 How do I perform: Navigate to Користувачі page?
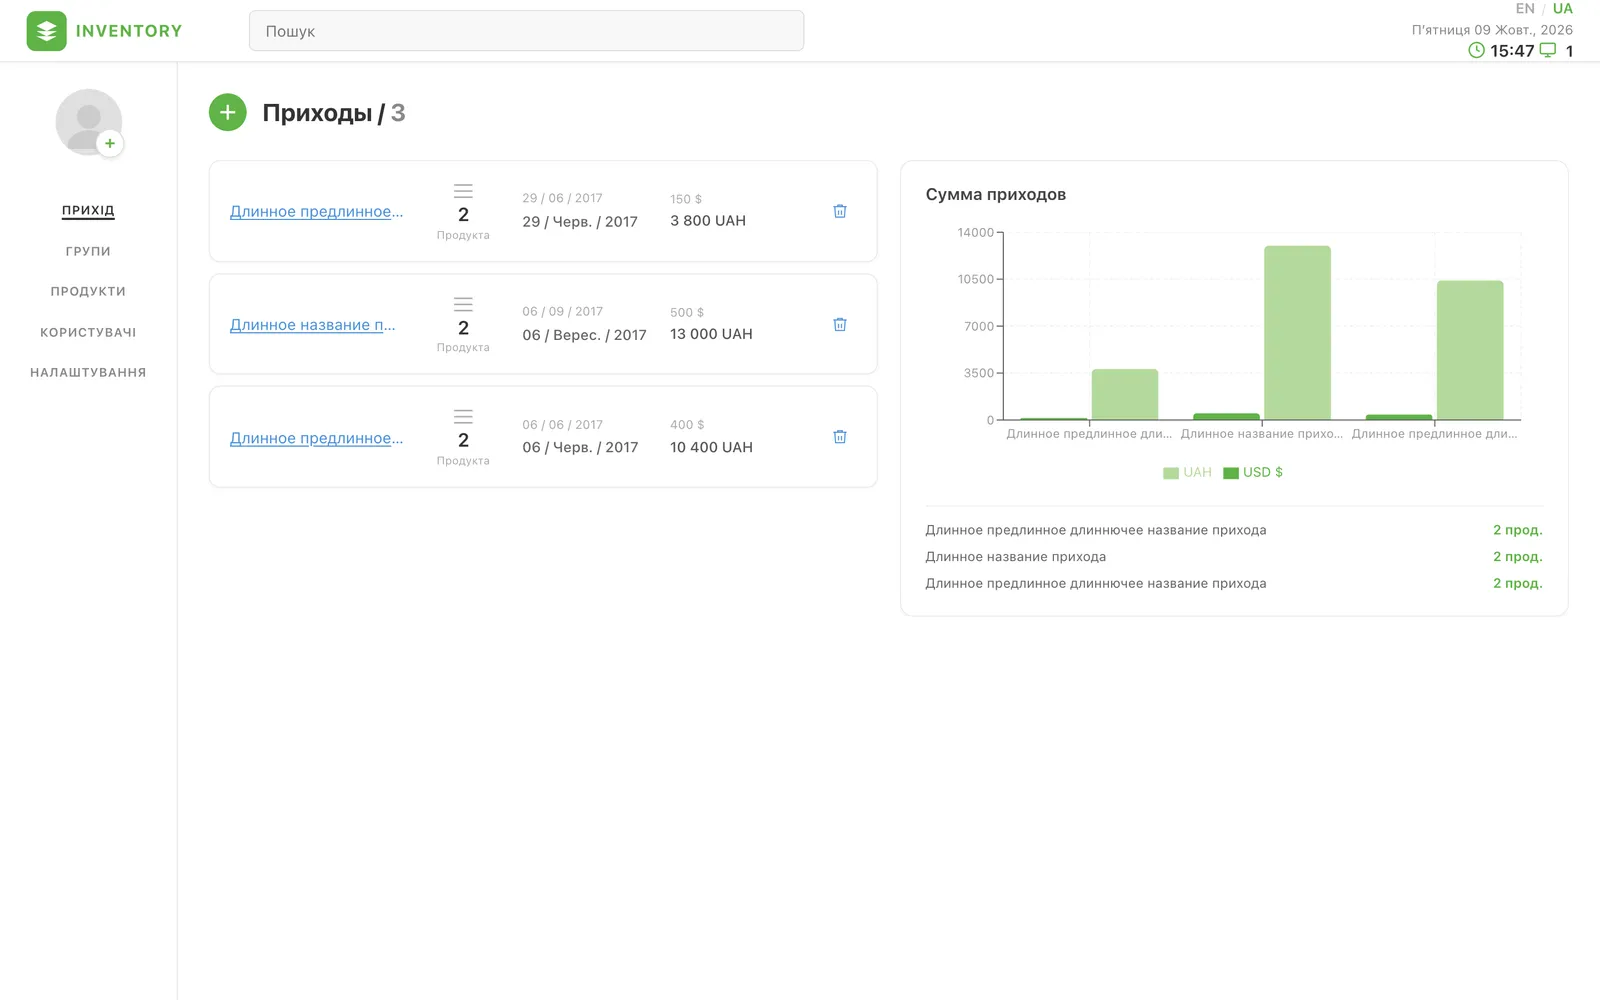click(x=88, y=332)
